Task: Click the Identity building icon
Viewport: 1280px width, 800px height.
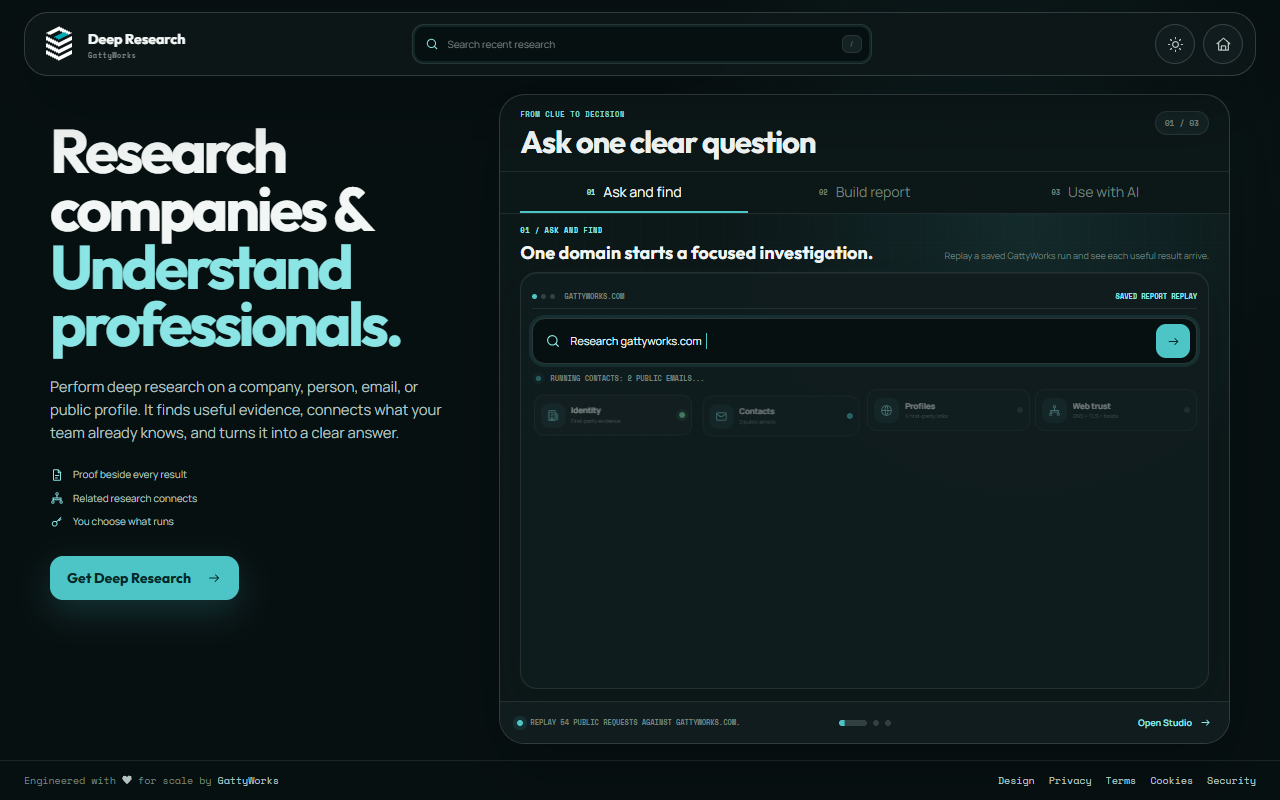Action: point(553,415)
